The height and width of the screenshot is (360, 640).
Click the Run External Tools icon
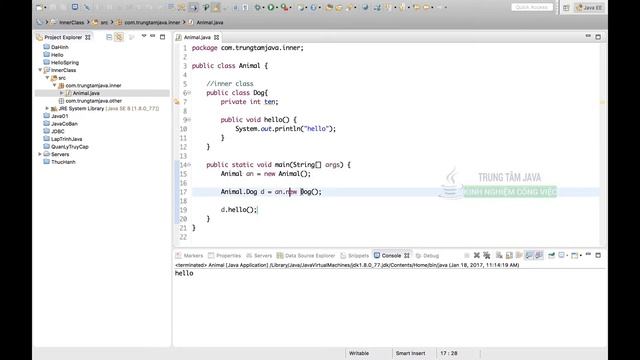click(x=284, y=7)
